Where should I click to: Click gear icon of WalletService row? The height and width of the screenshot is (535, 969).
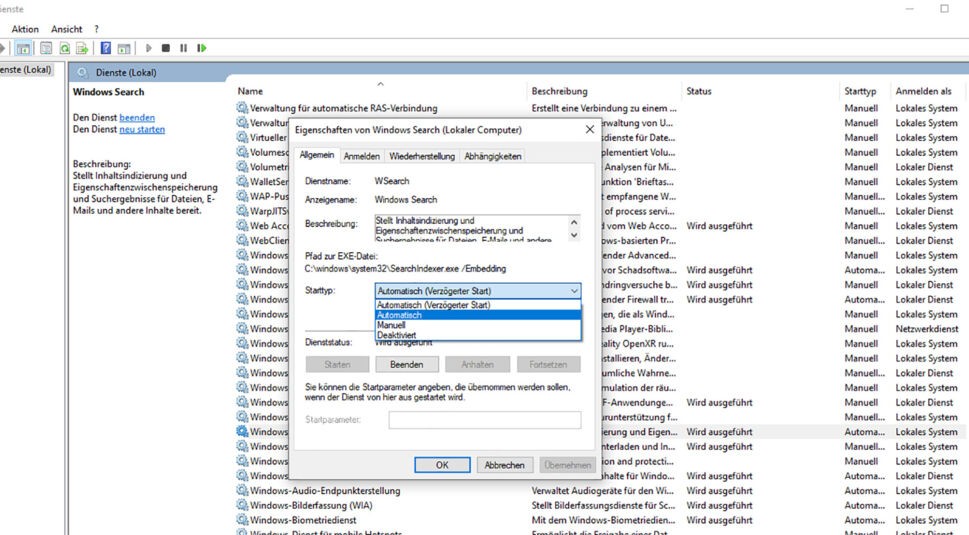coord(242,182)
